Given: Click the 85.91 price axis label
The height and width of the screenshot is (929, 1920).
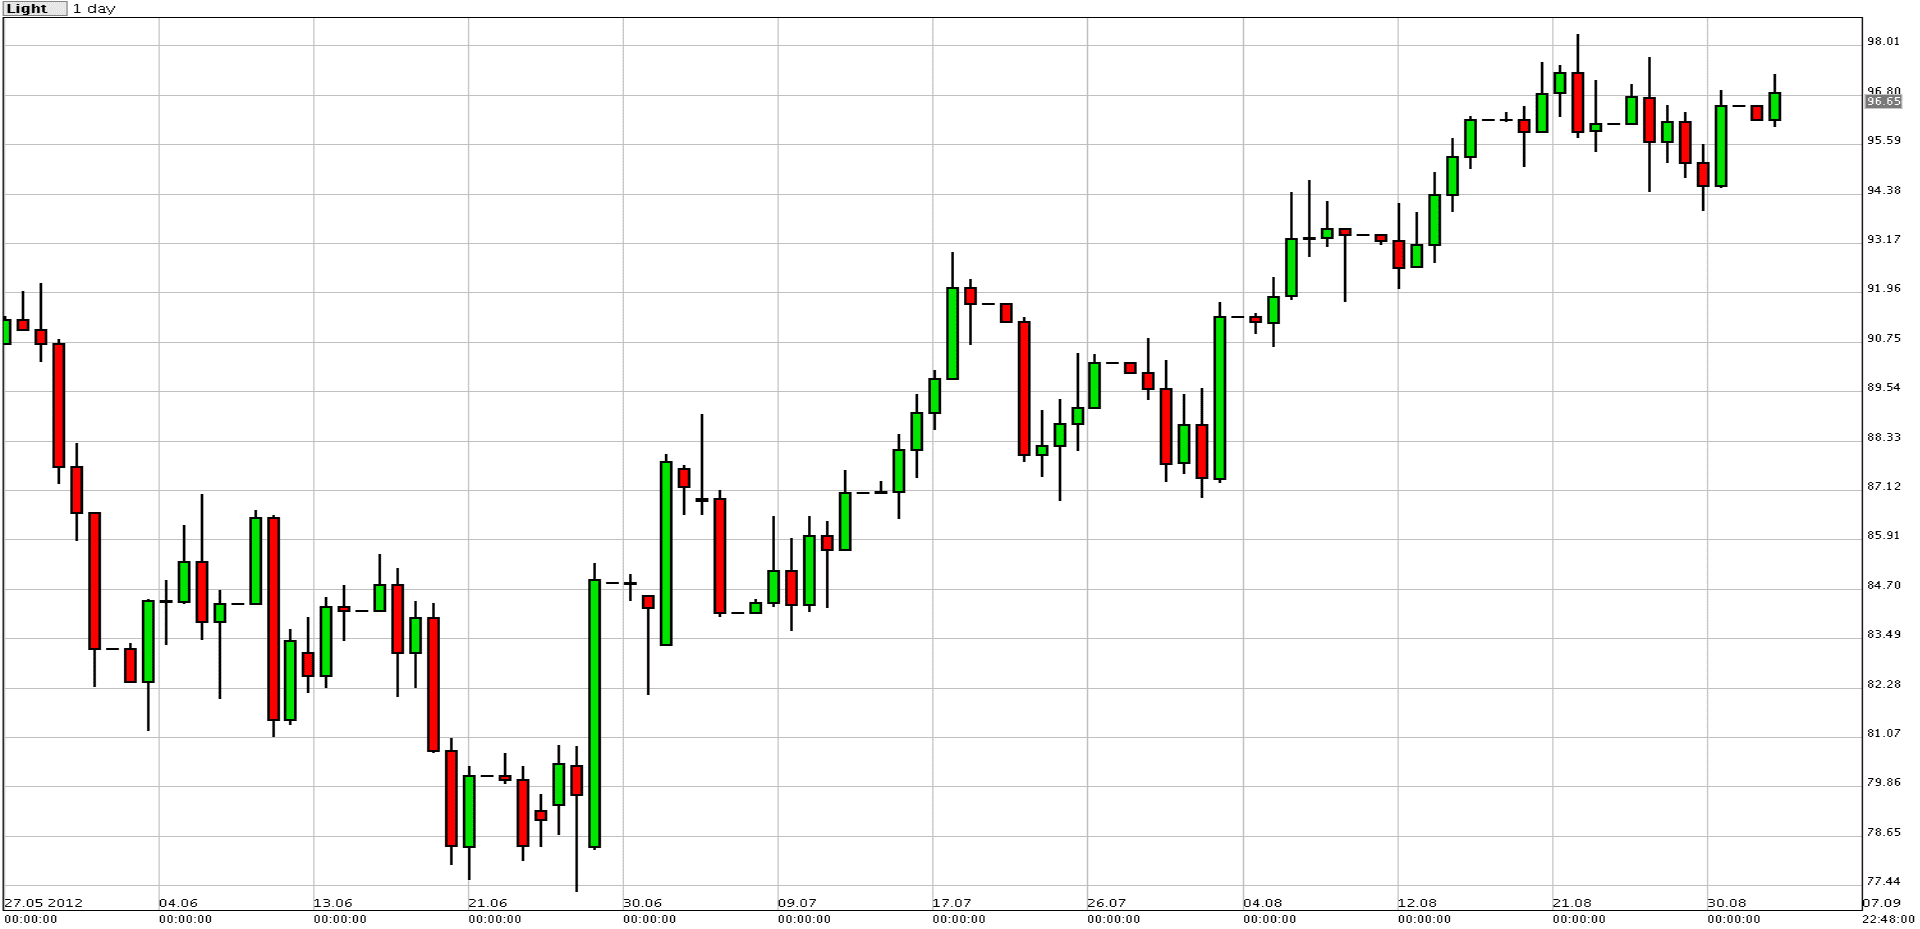Looking at the screenshot, I should click(x=1883, y=535).
